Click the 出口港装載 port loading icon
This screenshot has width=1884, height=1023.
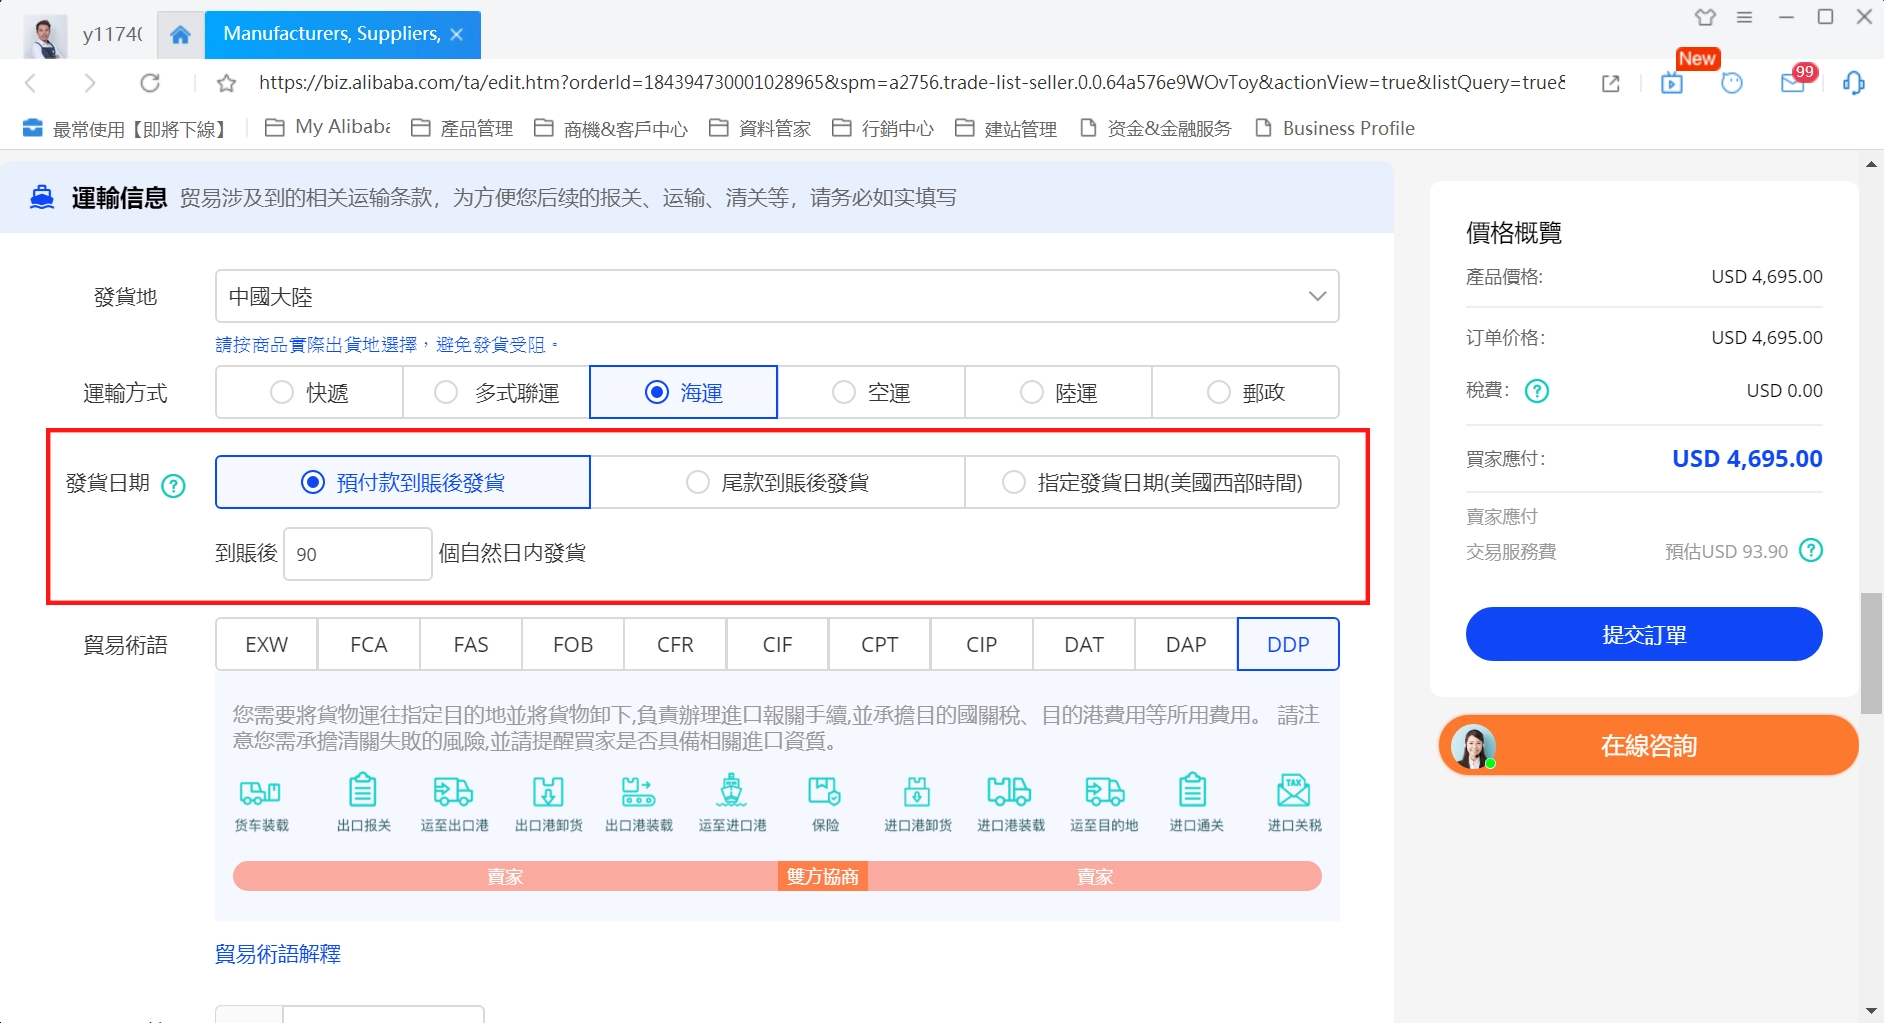(x=638, y=792)
